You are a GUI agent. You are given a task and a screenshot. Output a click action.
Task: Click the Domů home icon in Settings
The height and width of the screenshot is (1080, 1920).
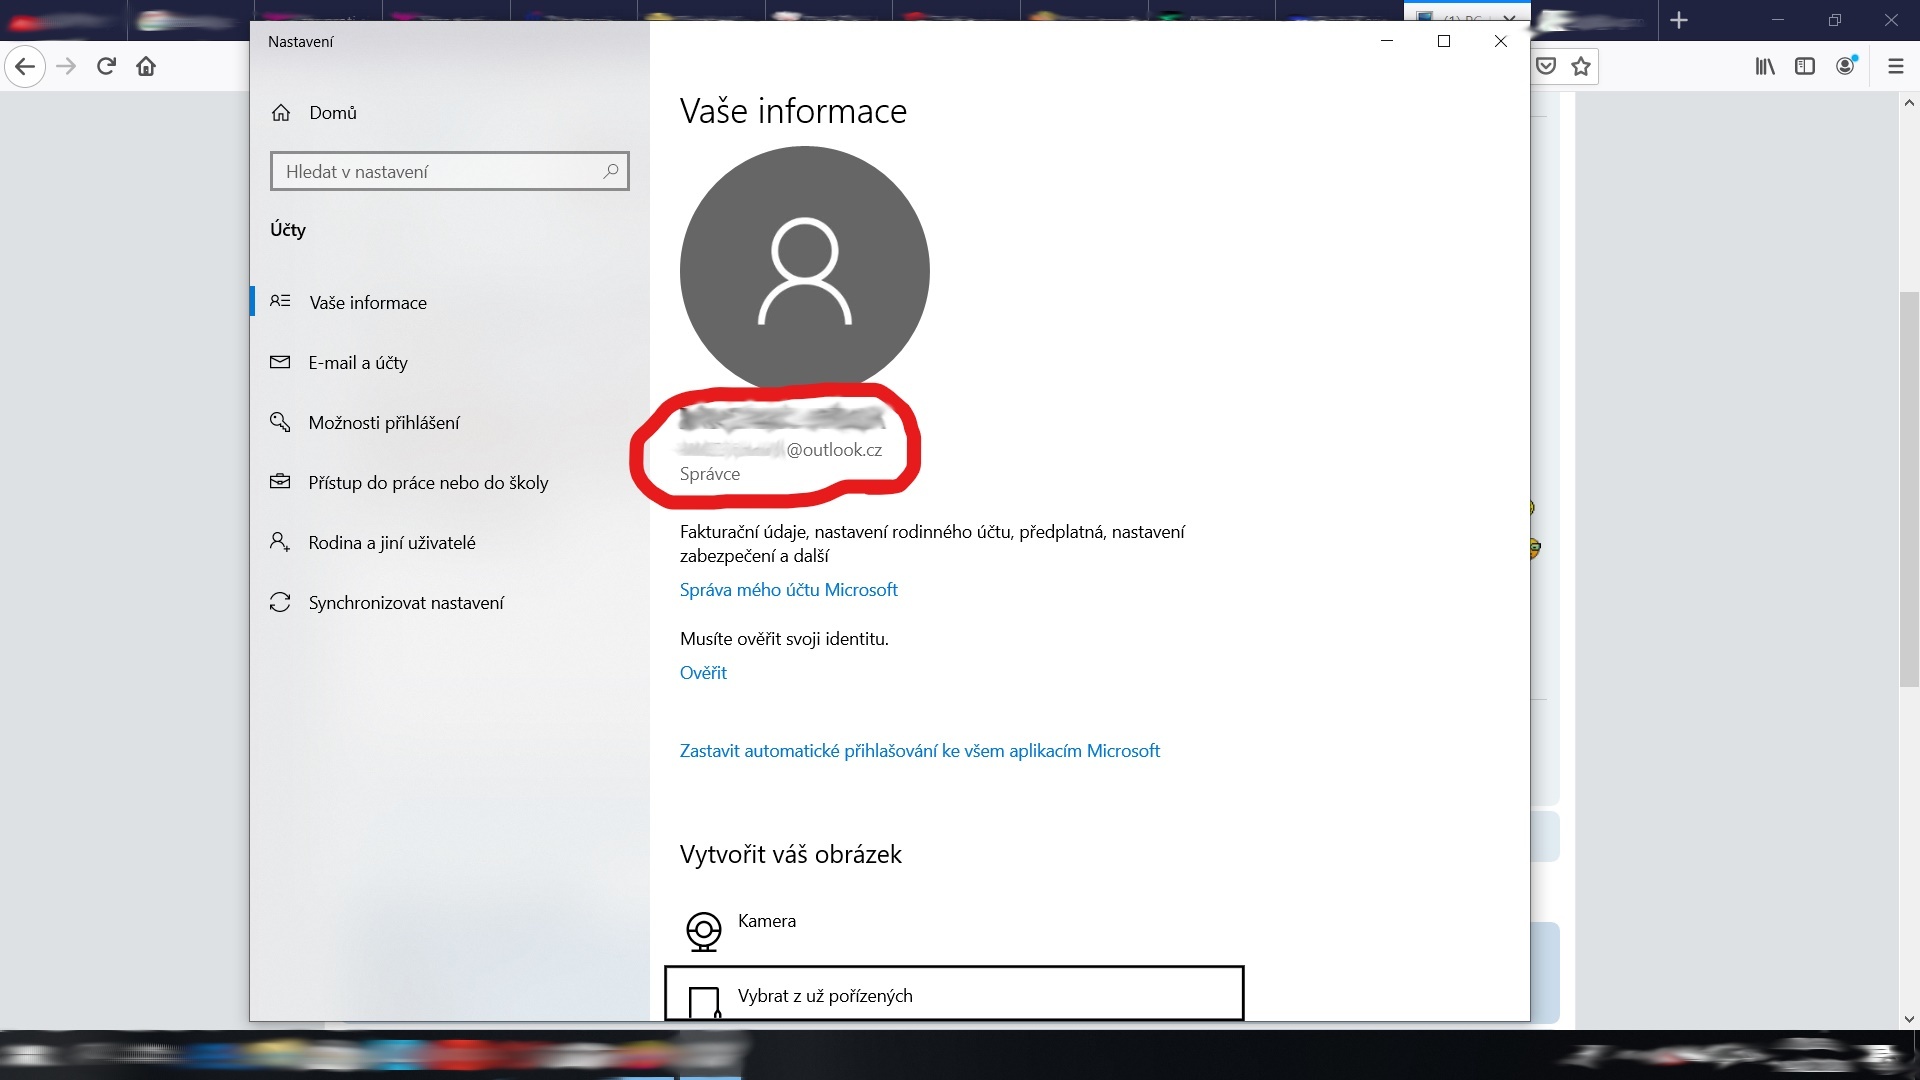click(x=281, y=113)
